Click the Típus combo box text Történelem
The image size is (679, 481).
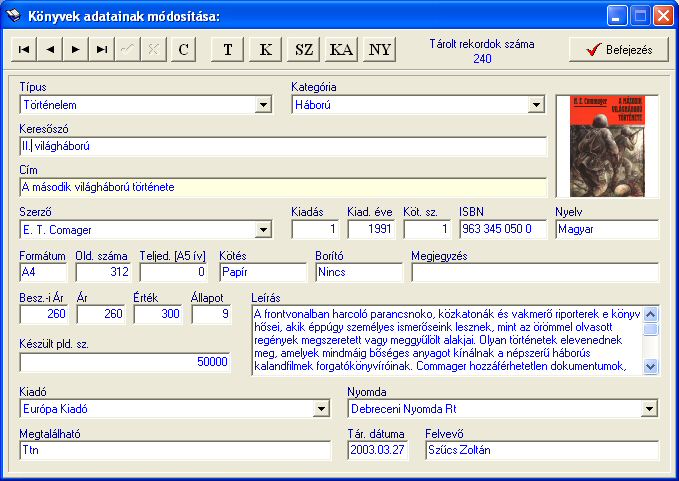coord(50,105)
